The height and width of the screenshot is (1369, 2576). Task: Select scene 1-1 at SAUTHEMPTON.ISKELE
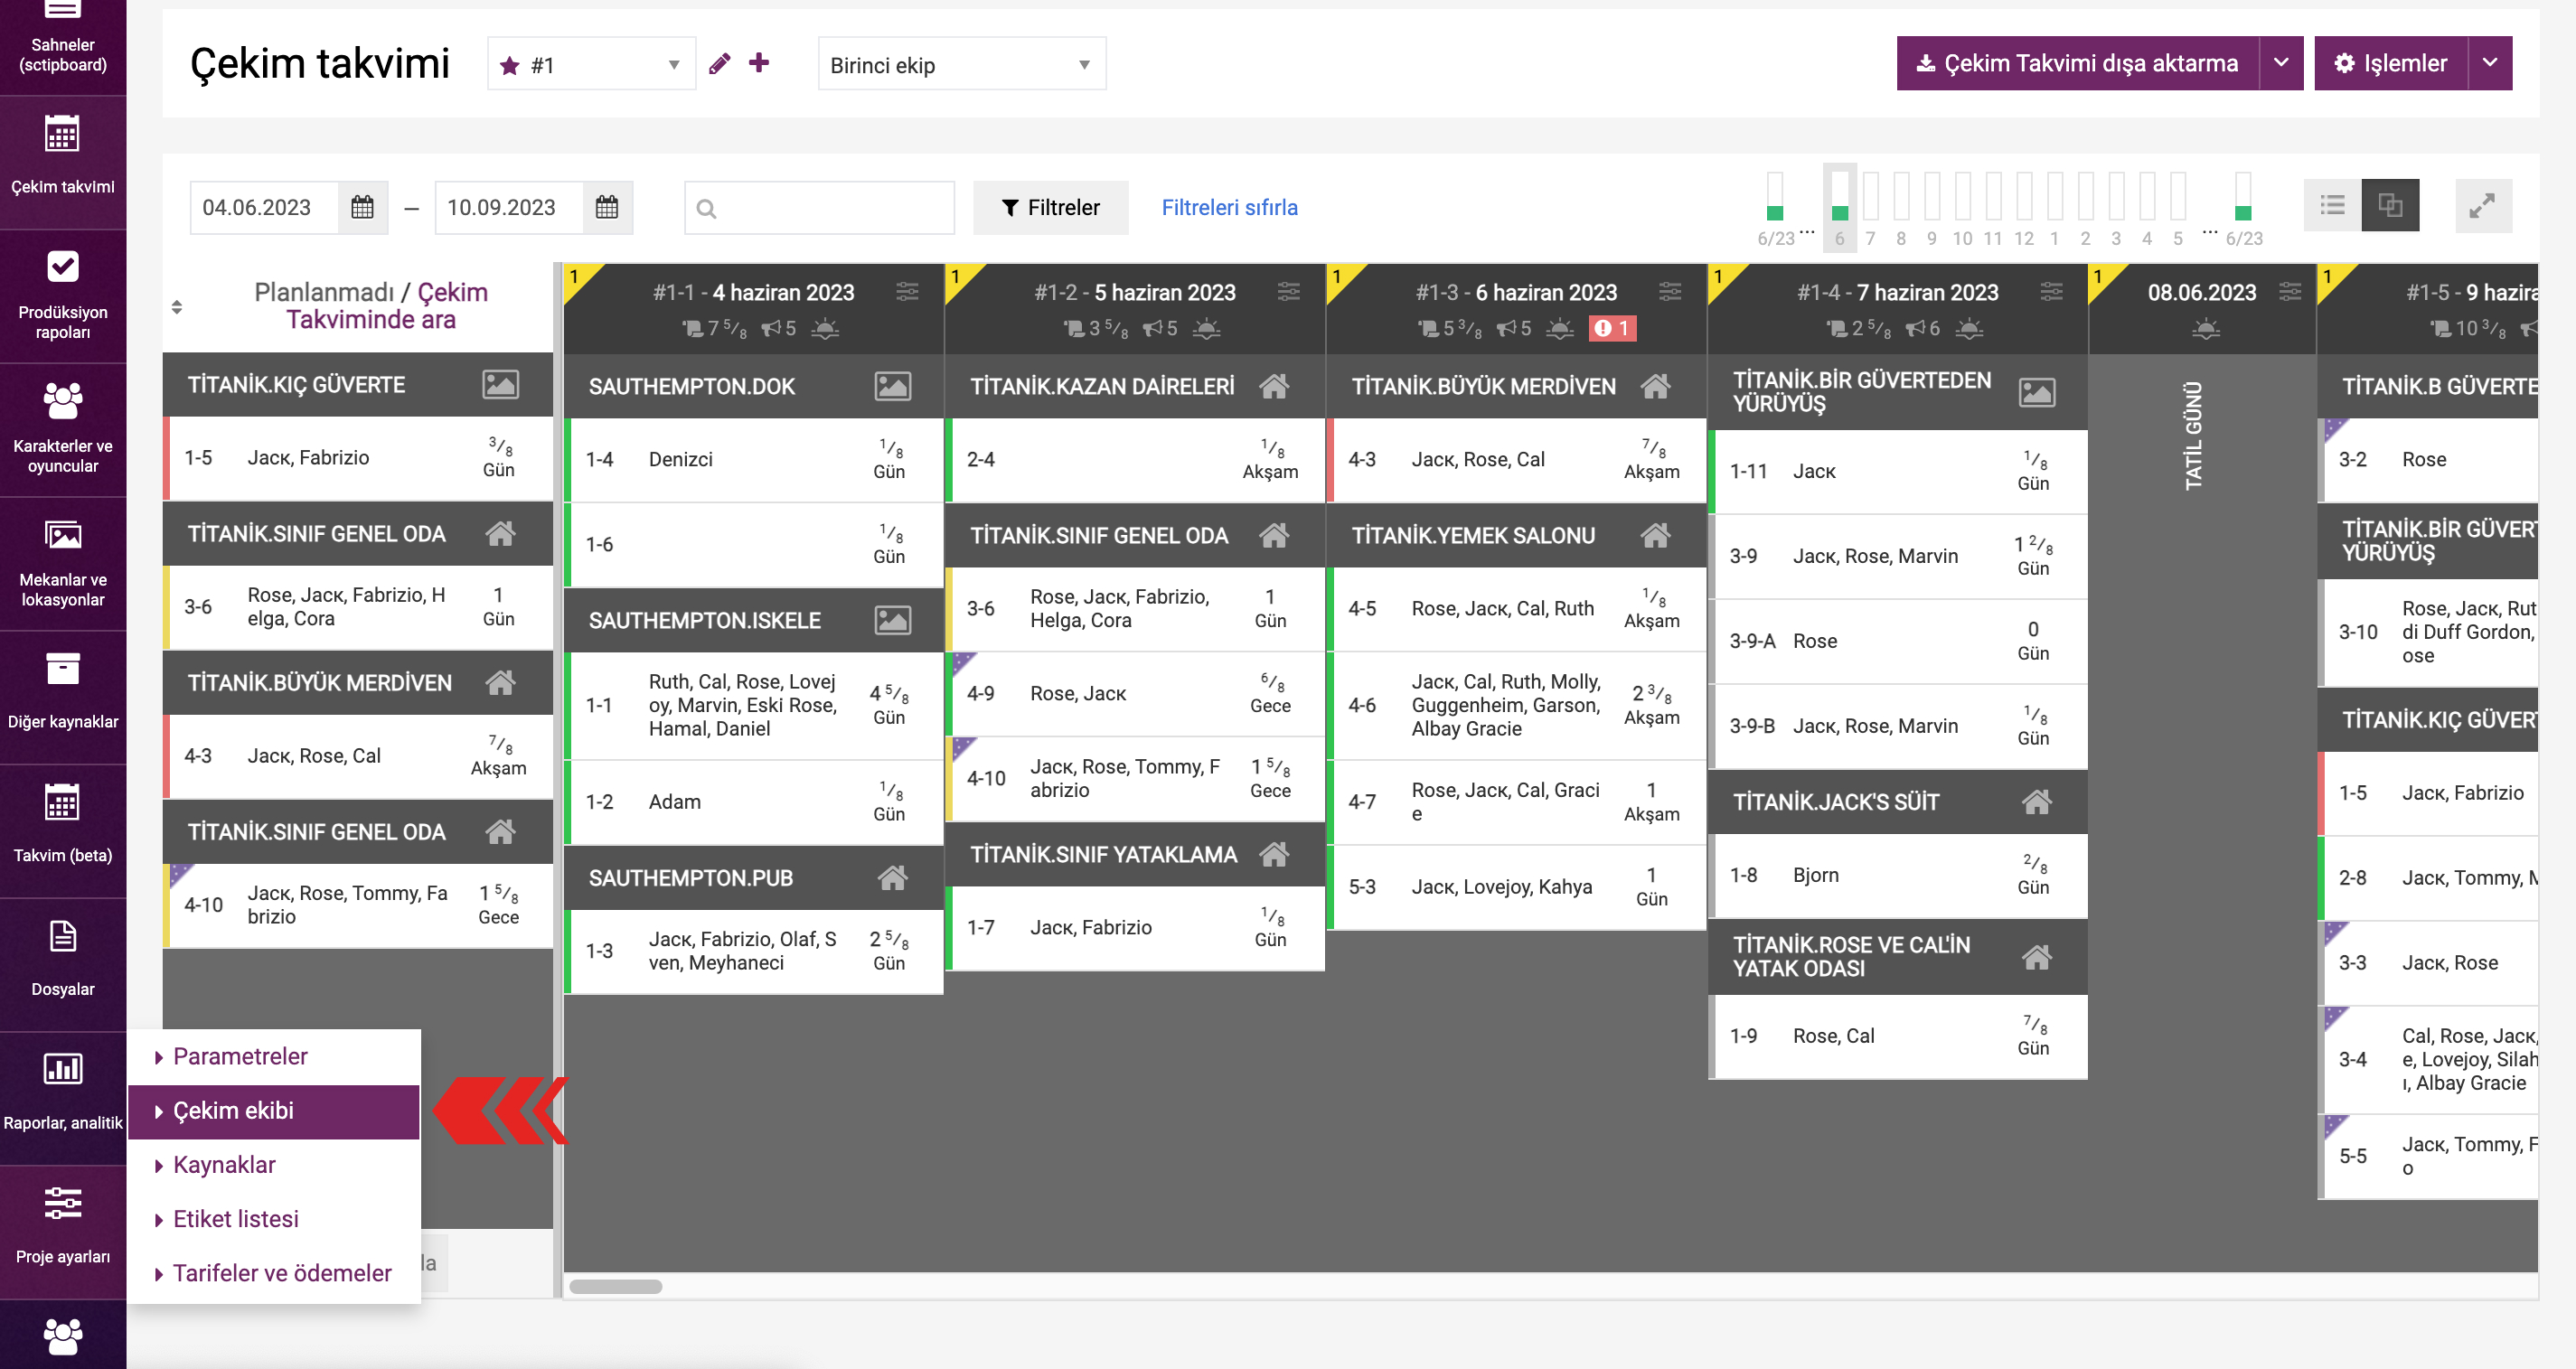pos(754,705)
